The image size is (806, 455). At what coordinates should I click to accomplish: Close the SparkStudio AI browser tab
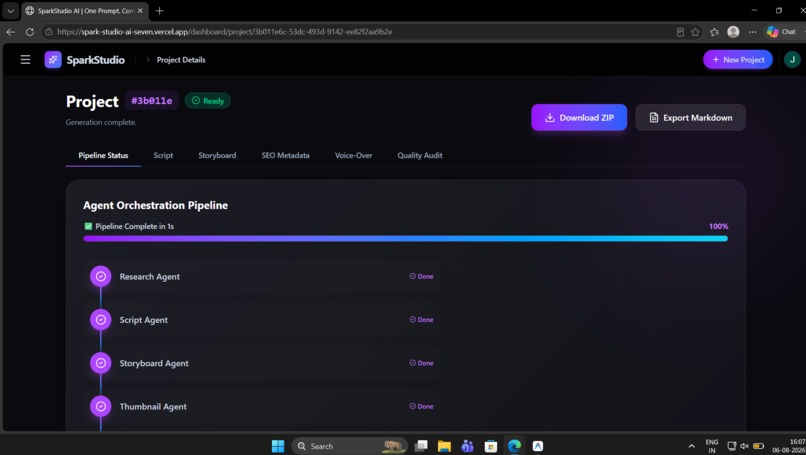click(x=140, y=10)
